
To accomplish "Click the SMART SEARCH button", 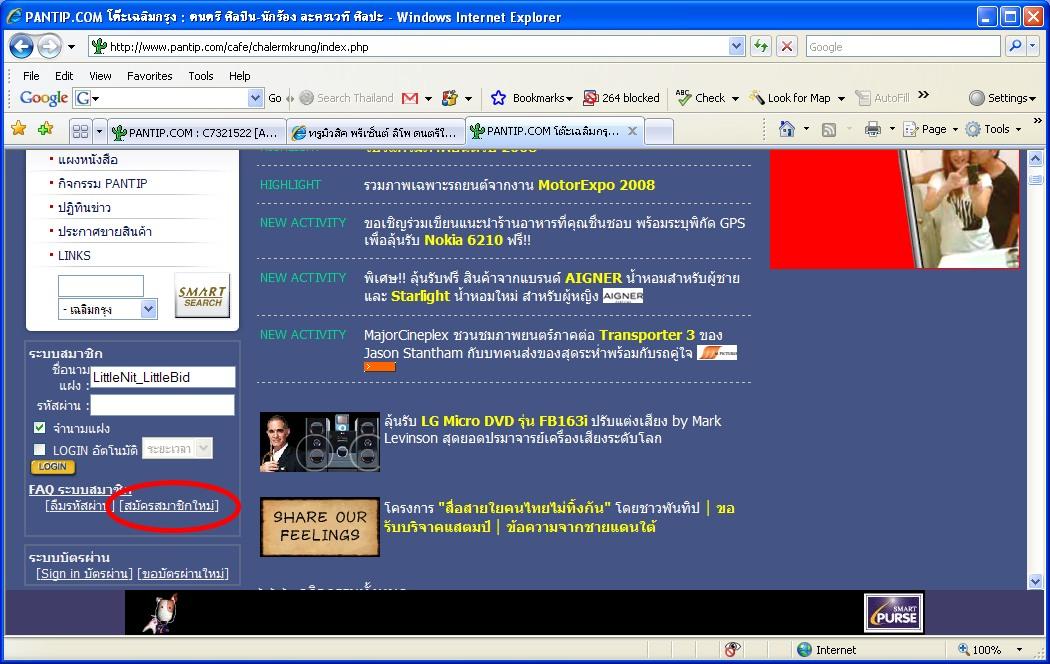I will 202,296.
